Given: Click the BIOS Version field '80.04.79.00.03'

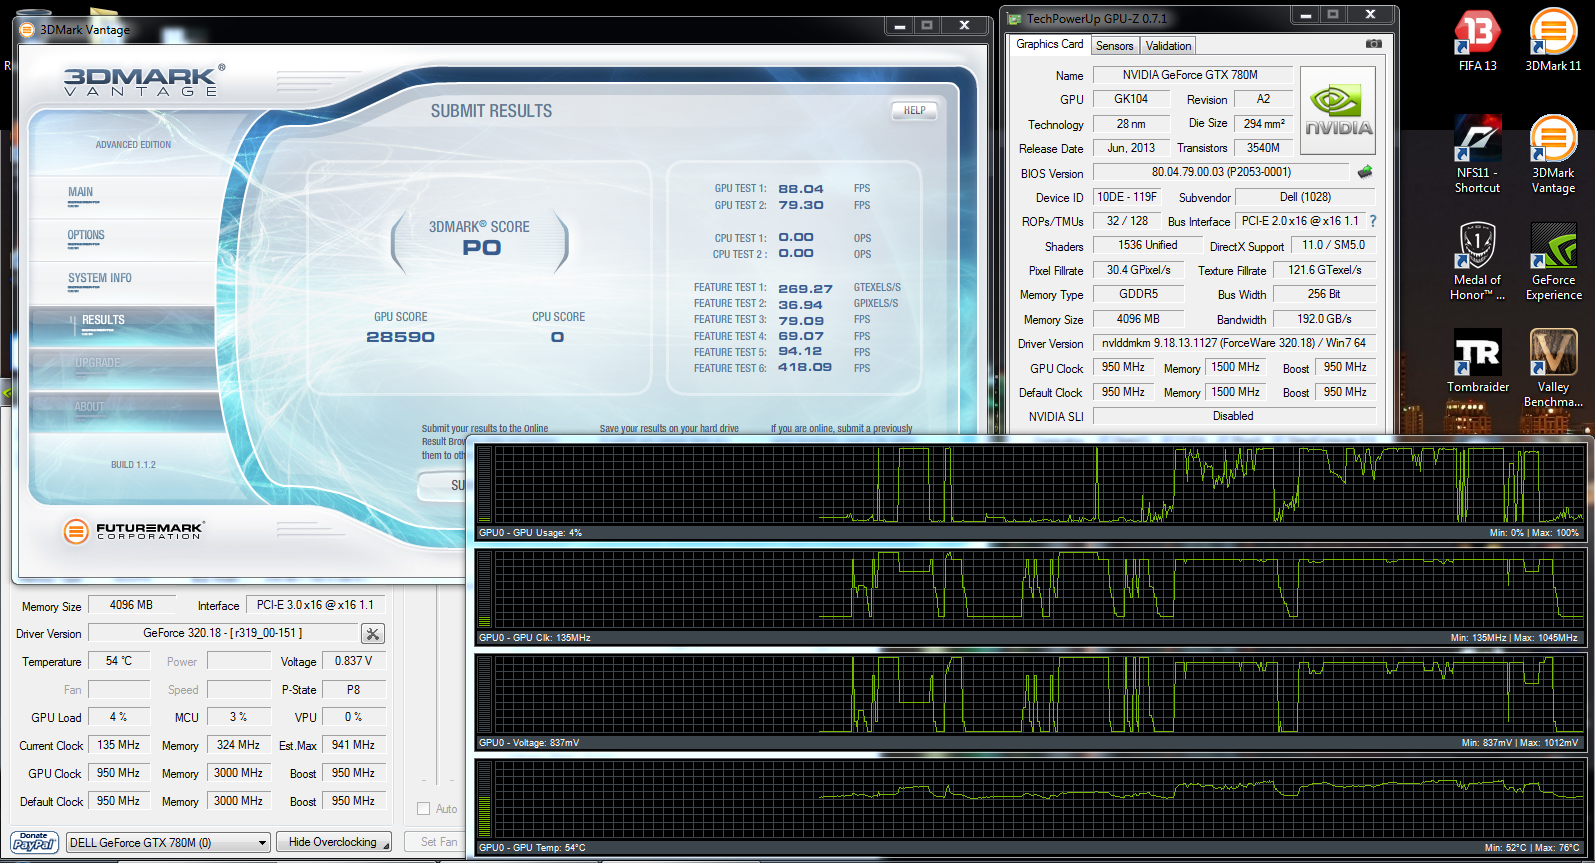Looking at the screenshot, I should [x=1221, y=172].
